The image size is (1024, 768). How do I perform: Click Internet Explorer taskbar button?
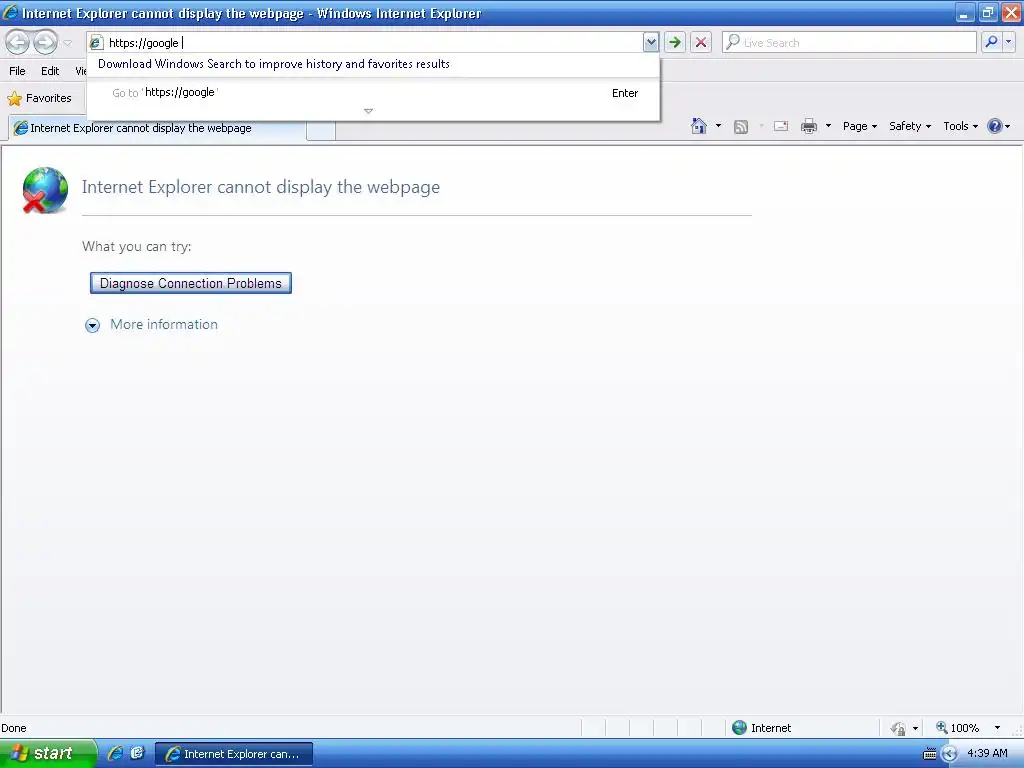234,754
